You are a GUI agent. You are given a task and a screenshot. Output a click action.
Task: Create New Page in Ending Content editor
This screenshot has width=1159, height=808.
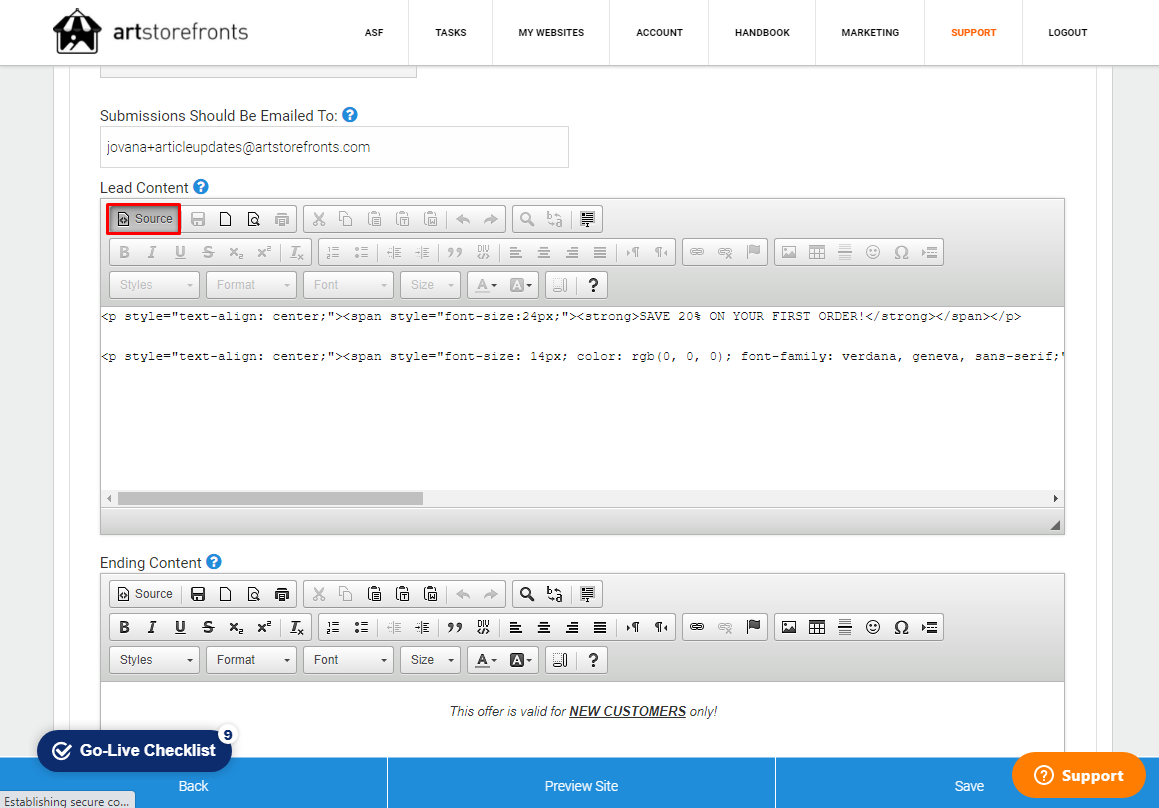pyautogui.click(x=225, y=594)
